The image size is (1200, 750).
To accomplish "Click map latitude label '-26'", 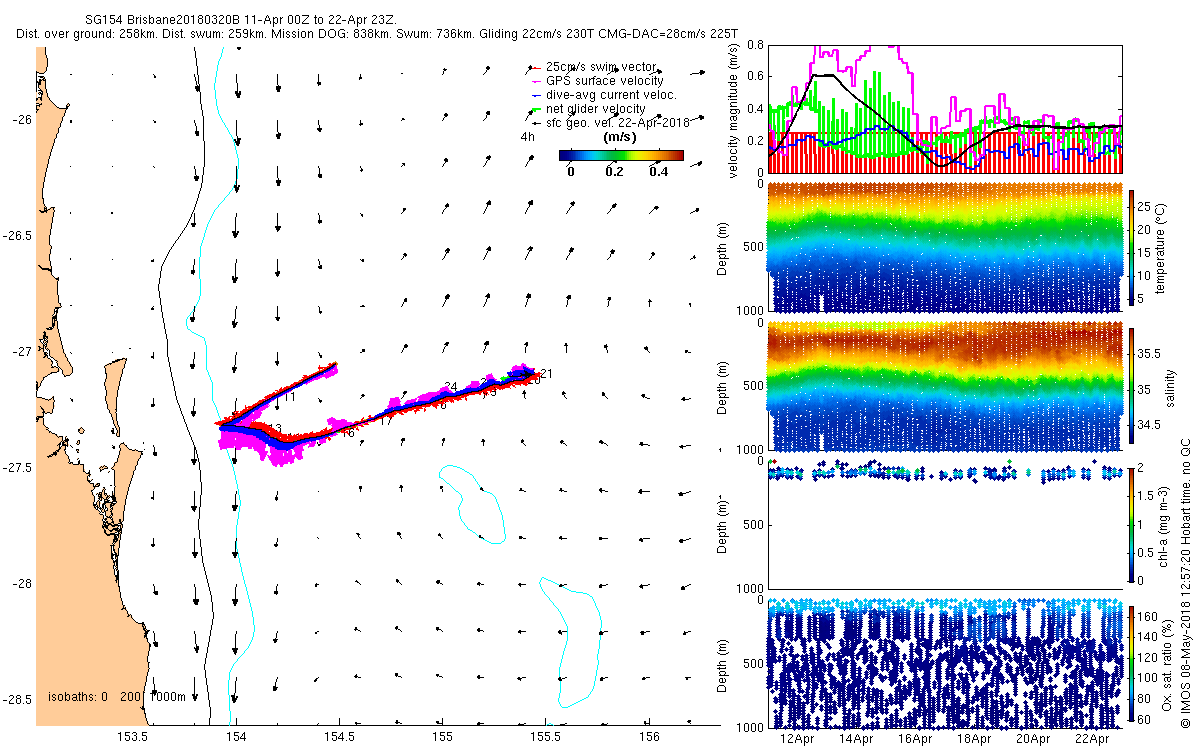I will pyautogui.click(x=23, y=120).
